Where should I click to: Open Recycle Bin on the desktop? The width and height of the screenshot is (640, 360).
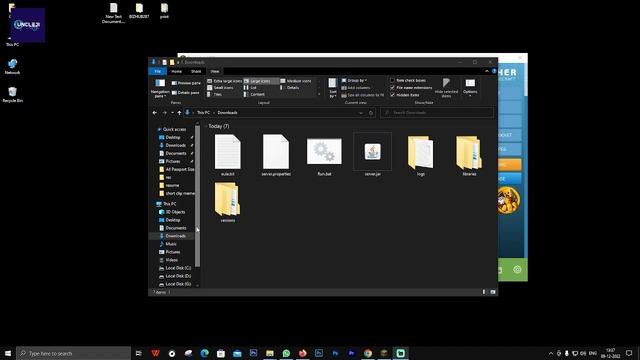[13, 94]
